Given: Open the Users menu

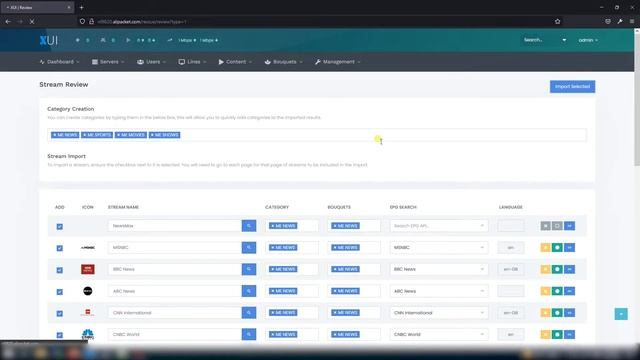Looking at the screenshot, I should pos(151,62).
